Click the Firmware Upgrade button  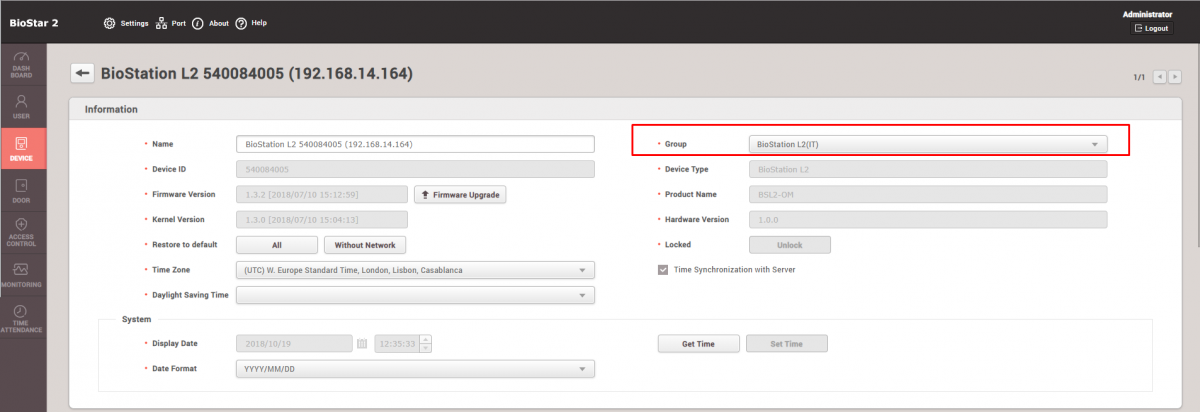point(460,194)
